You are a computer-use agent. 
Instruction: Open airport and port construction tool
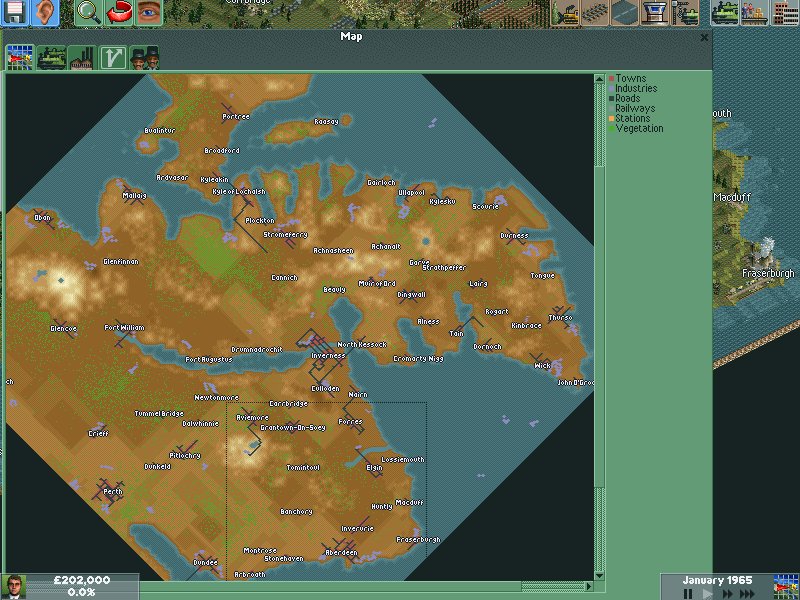tap(655, 12)
